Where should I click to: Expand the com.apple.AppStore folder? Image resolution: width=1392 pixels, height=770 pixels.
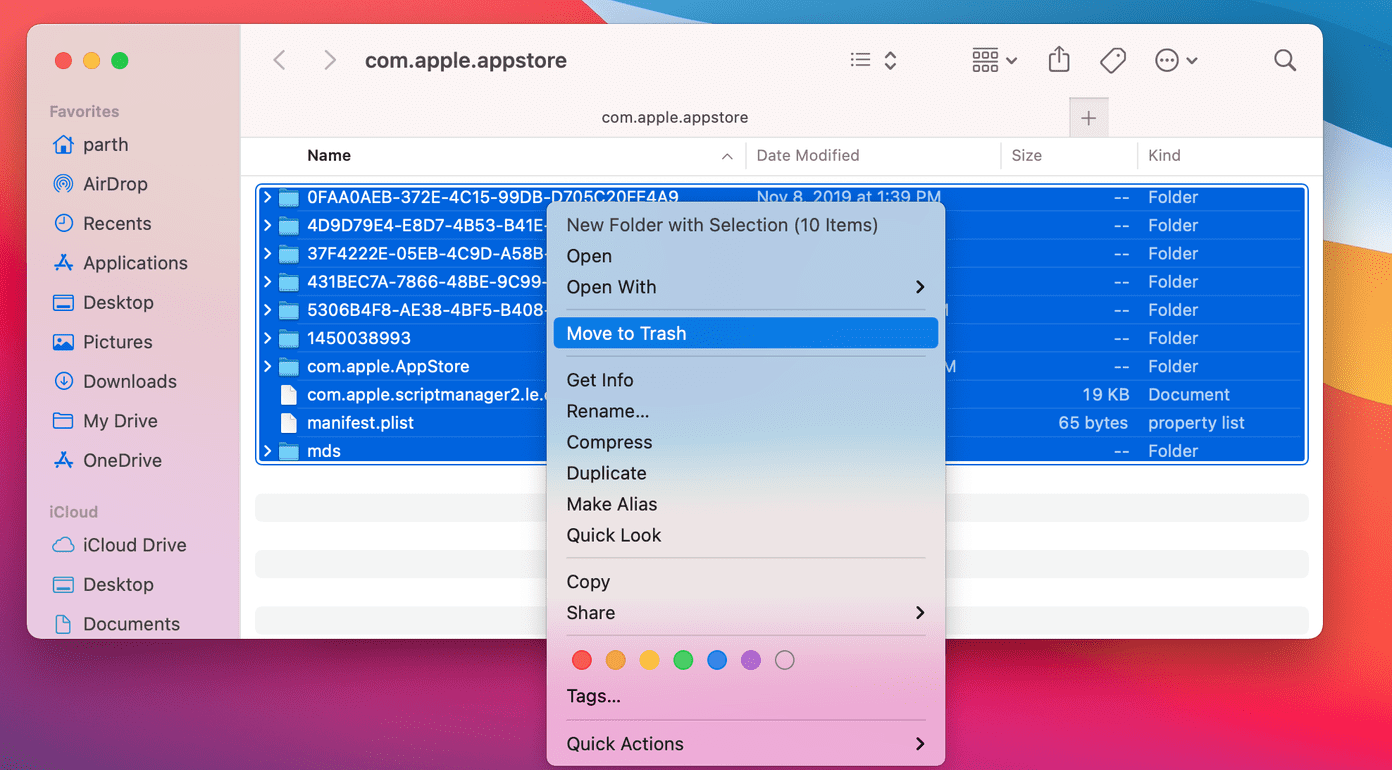(x=267, y=366)
